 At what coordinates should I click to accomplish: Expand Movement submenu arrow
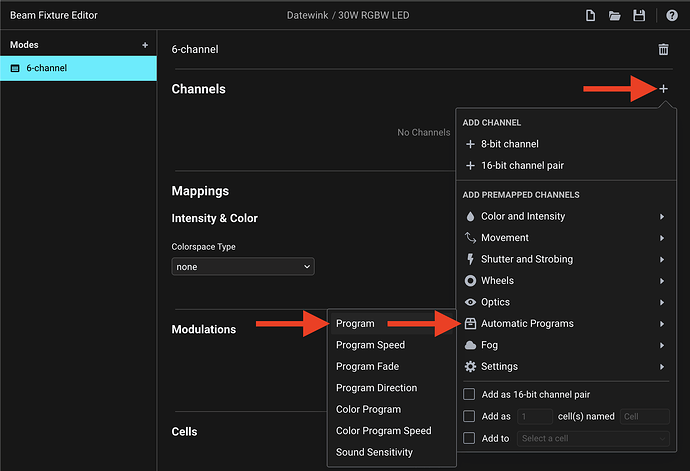pyautogui.click(x=662, y=238)
